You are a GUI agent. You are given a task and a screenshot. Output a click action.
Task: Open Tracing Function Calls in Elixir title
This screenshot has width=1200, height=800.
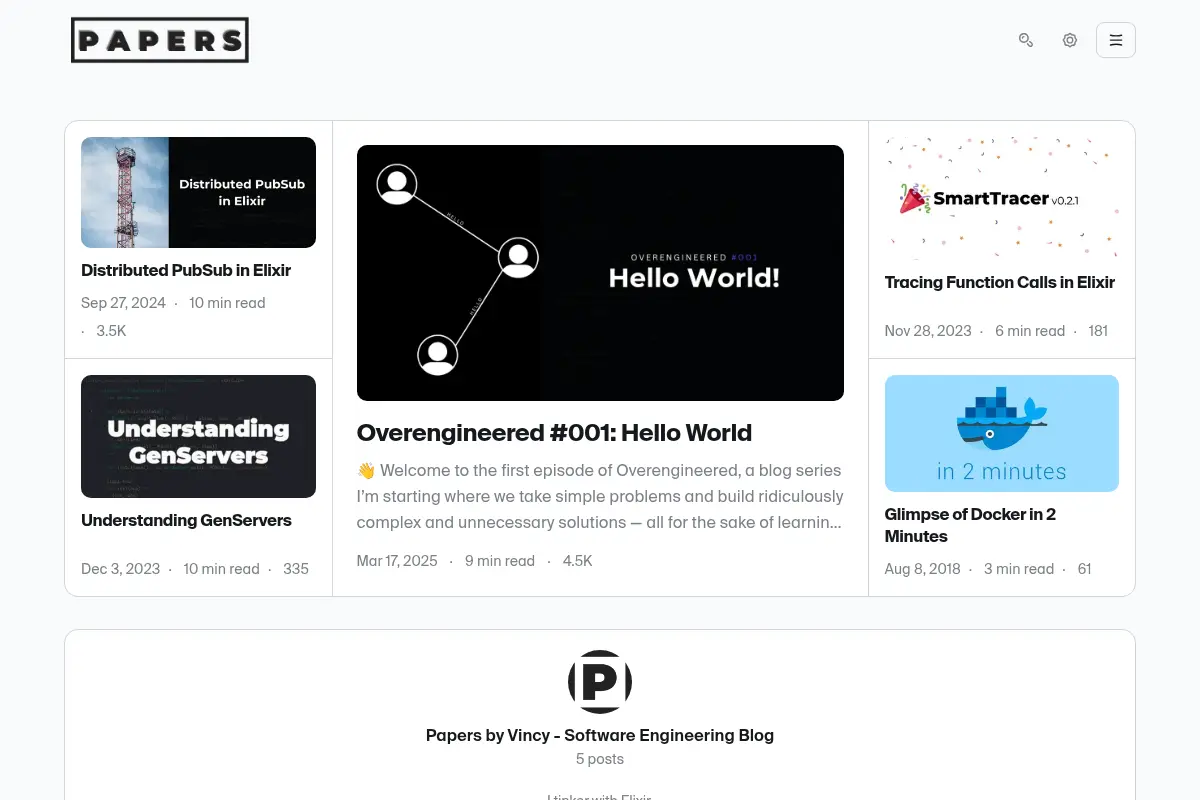click(x=1000, y=282)
